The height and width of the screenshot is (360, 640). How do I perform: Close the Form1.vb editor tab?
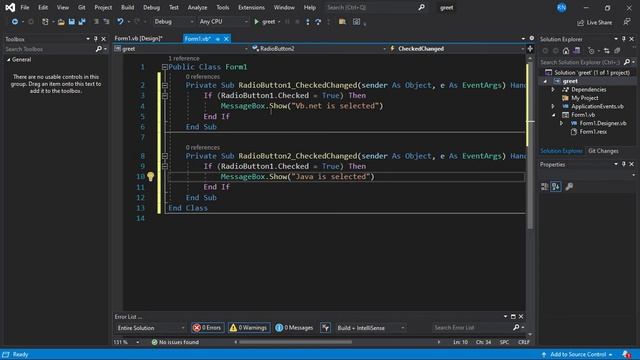[x=226, y=39]
